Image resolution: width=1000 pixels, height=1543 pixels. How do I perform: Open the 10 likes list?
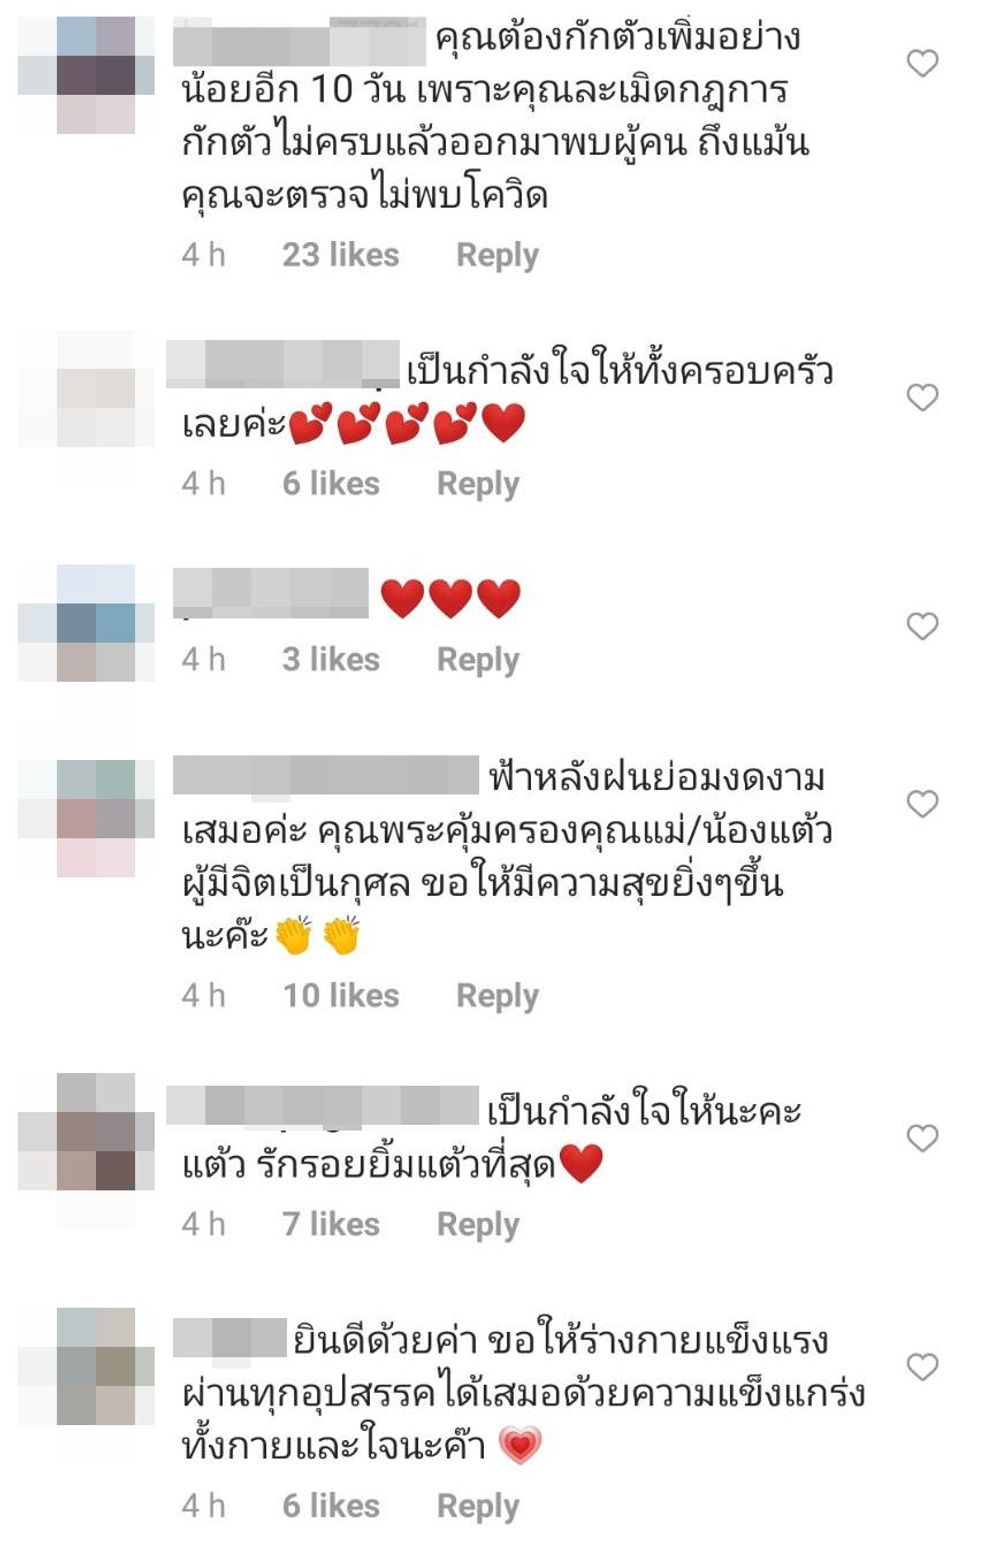pyautogui.click(x=340, y=997)
